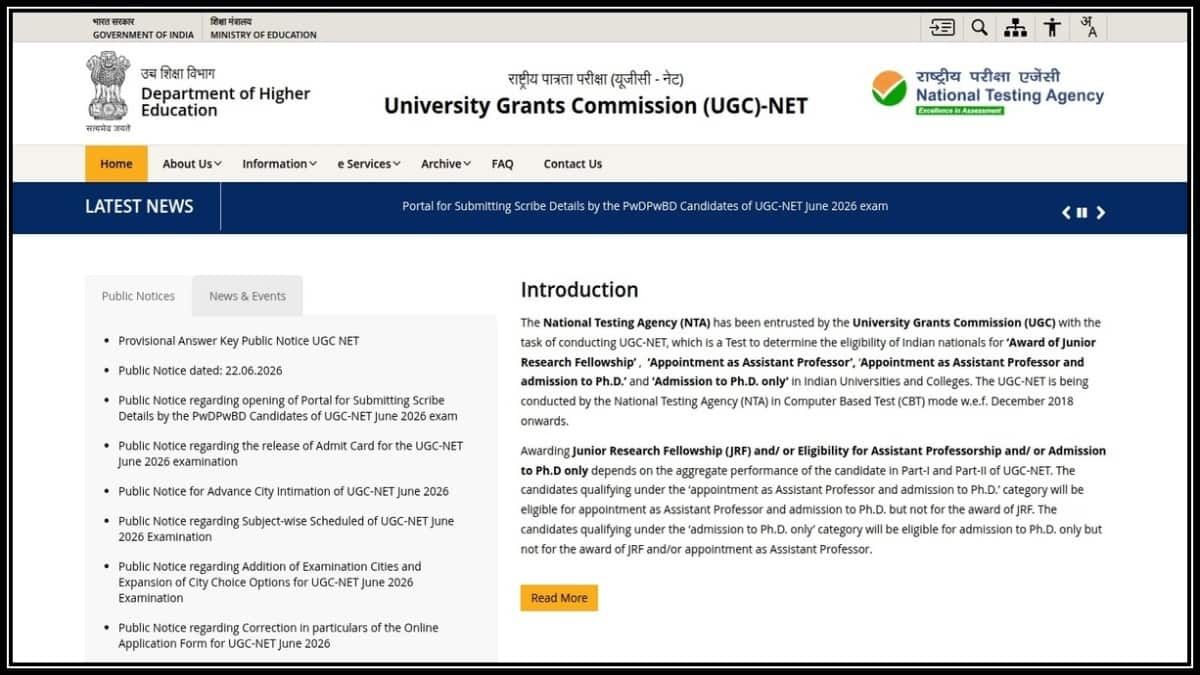Click the Introduction heading
Viewport: 1200px width, 675px height.
[x=579, y=290]
